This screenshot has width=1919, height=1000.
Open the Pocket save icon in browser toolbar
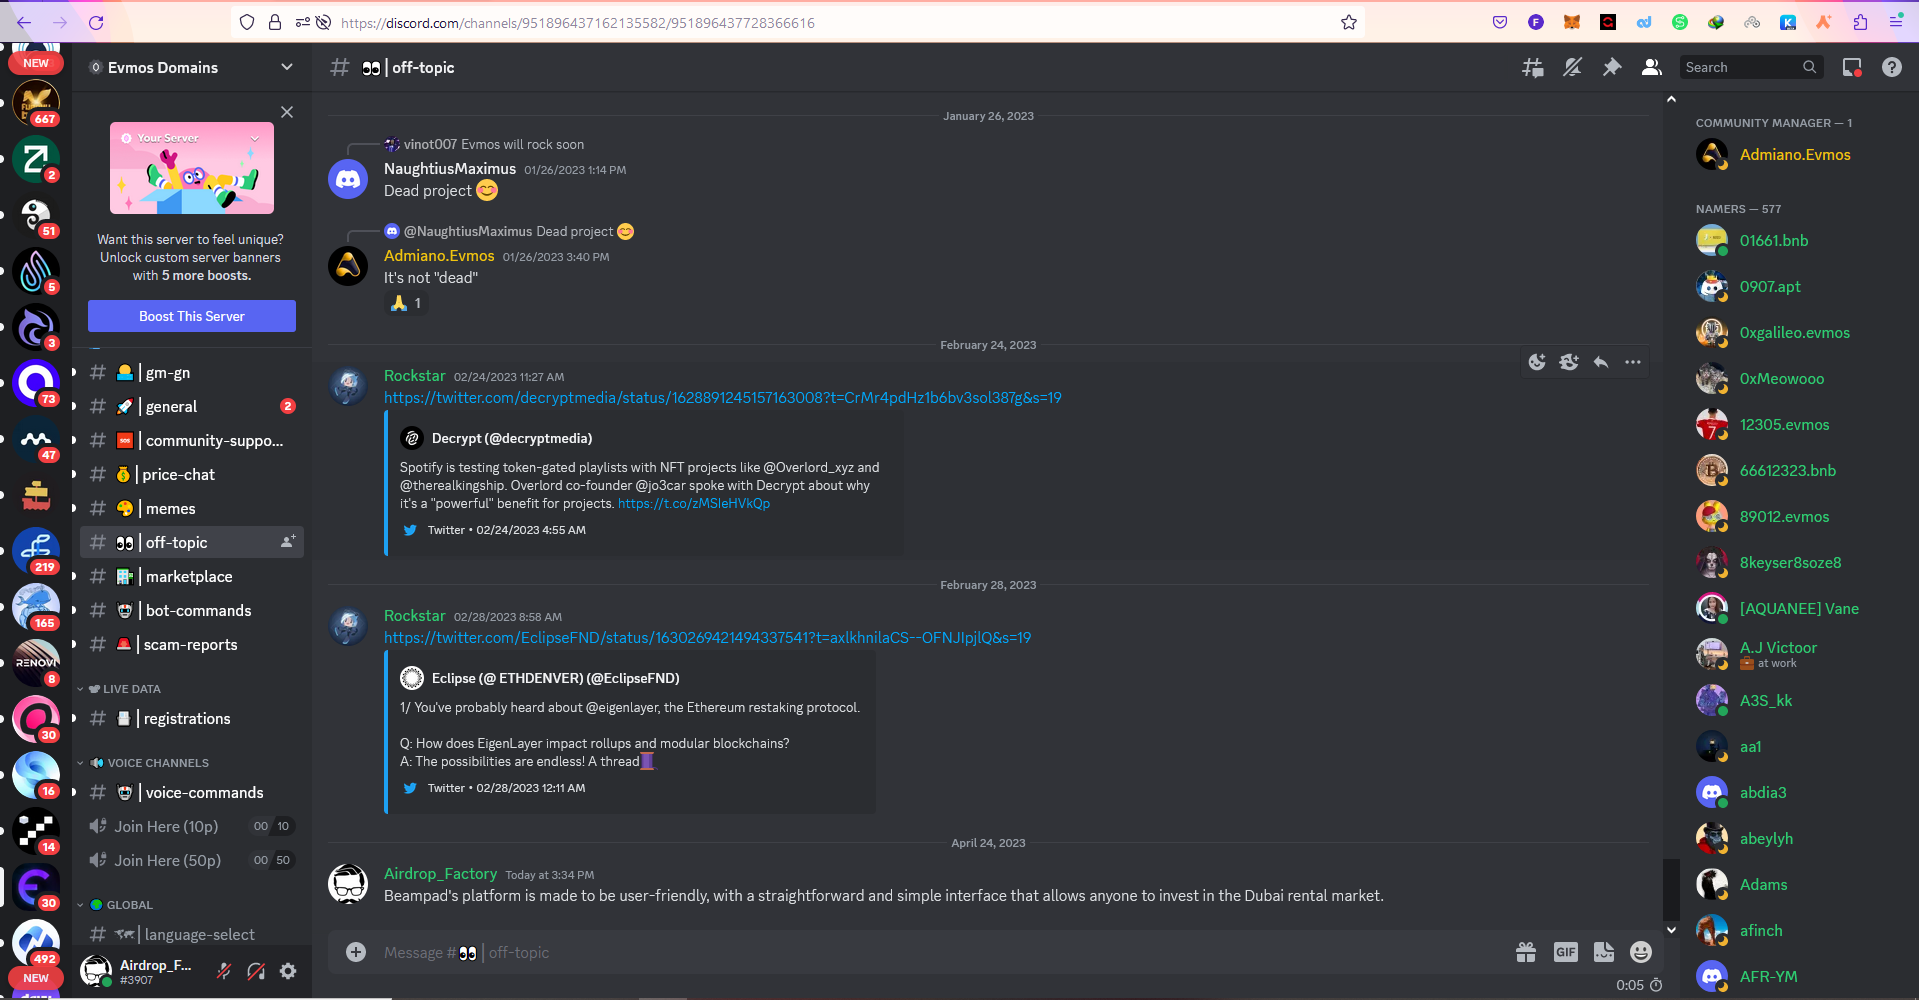pos(1500,22)
